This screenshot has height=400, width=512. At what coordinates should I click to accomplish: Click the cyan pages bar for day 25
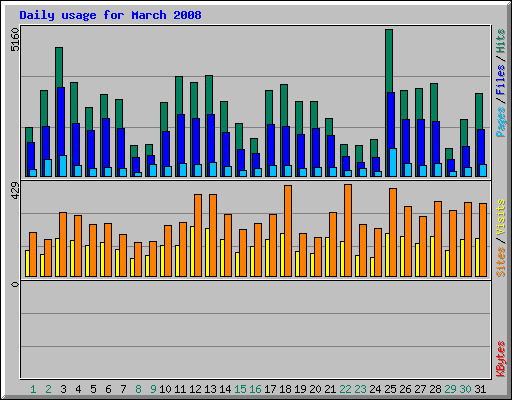point(393,162)
